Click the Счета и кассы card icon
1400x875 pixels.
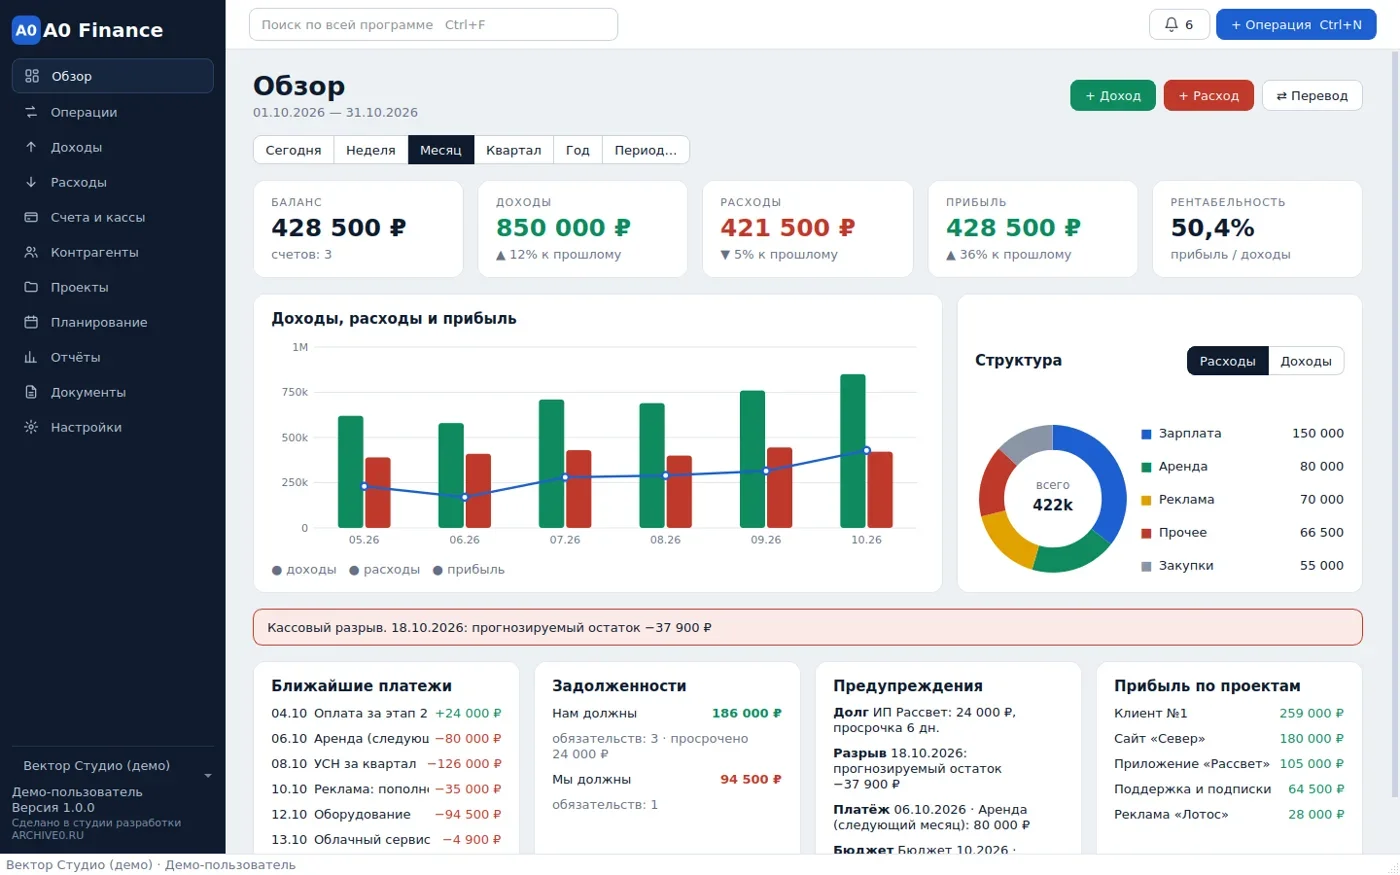(31, 217)
